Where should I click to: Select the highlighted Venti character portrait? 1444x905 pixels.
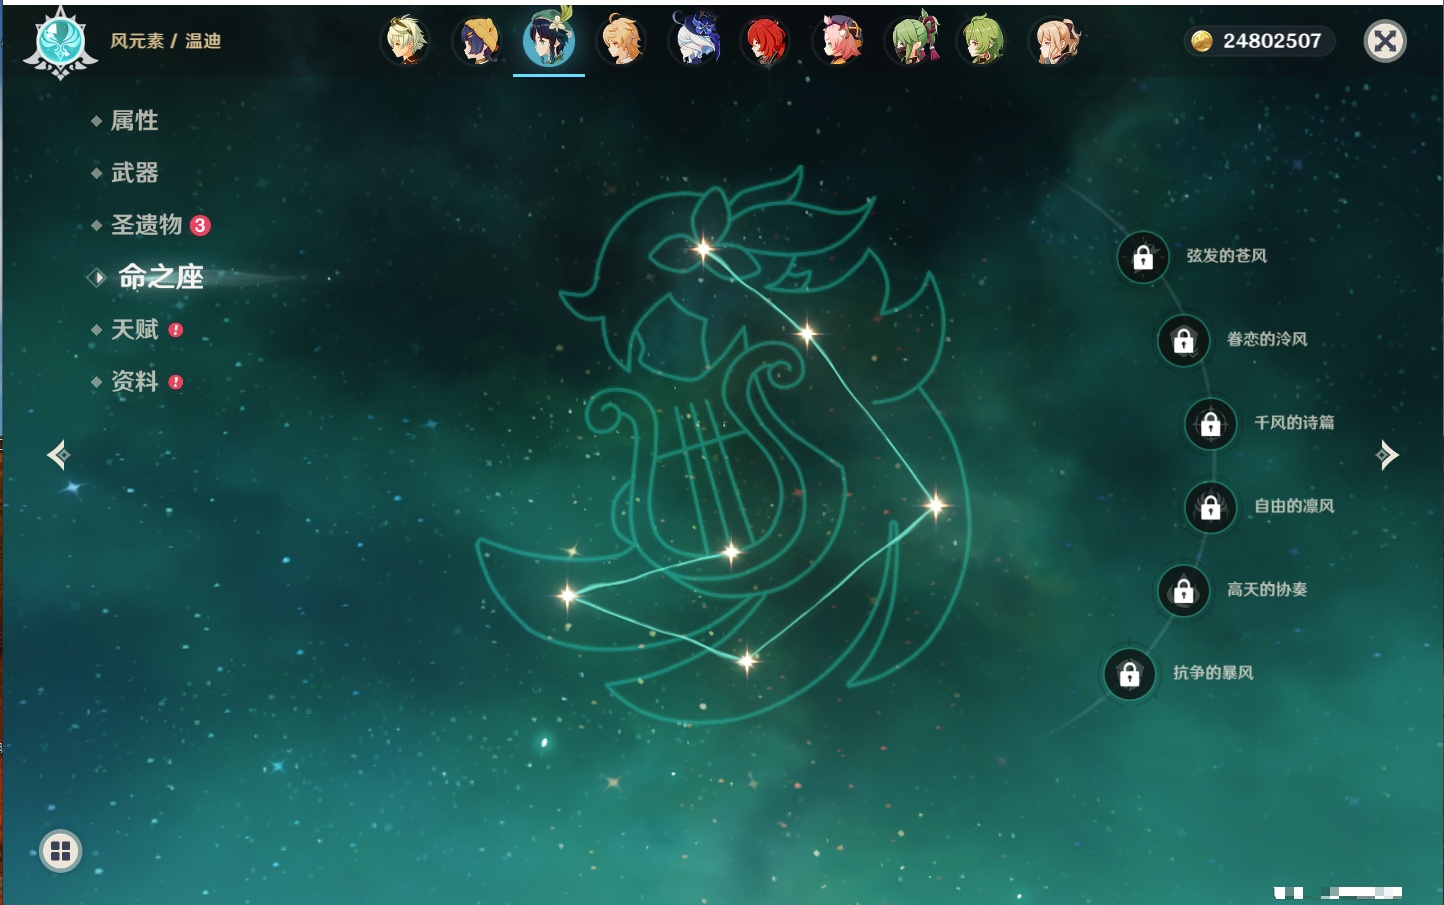click(549, 40)
